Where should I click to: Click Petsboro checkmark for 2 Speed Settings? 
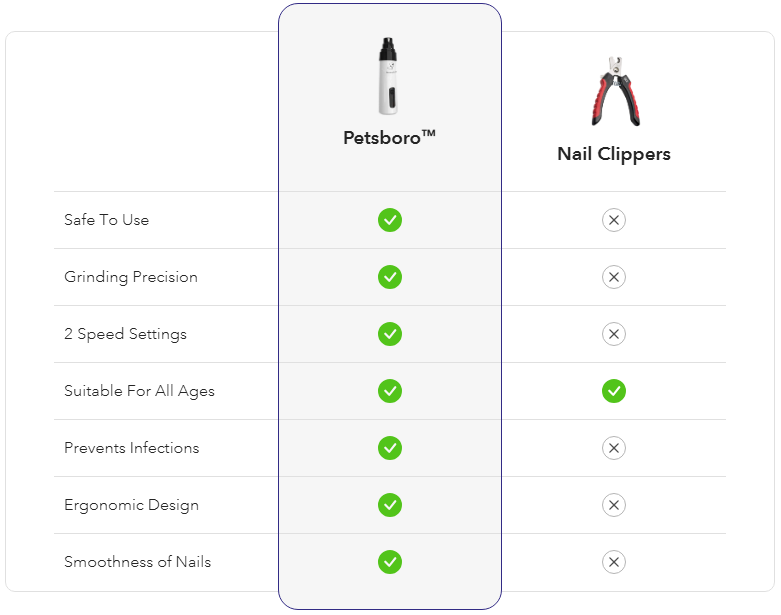tap(390, 334)
